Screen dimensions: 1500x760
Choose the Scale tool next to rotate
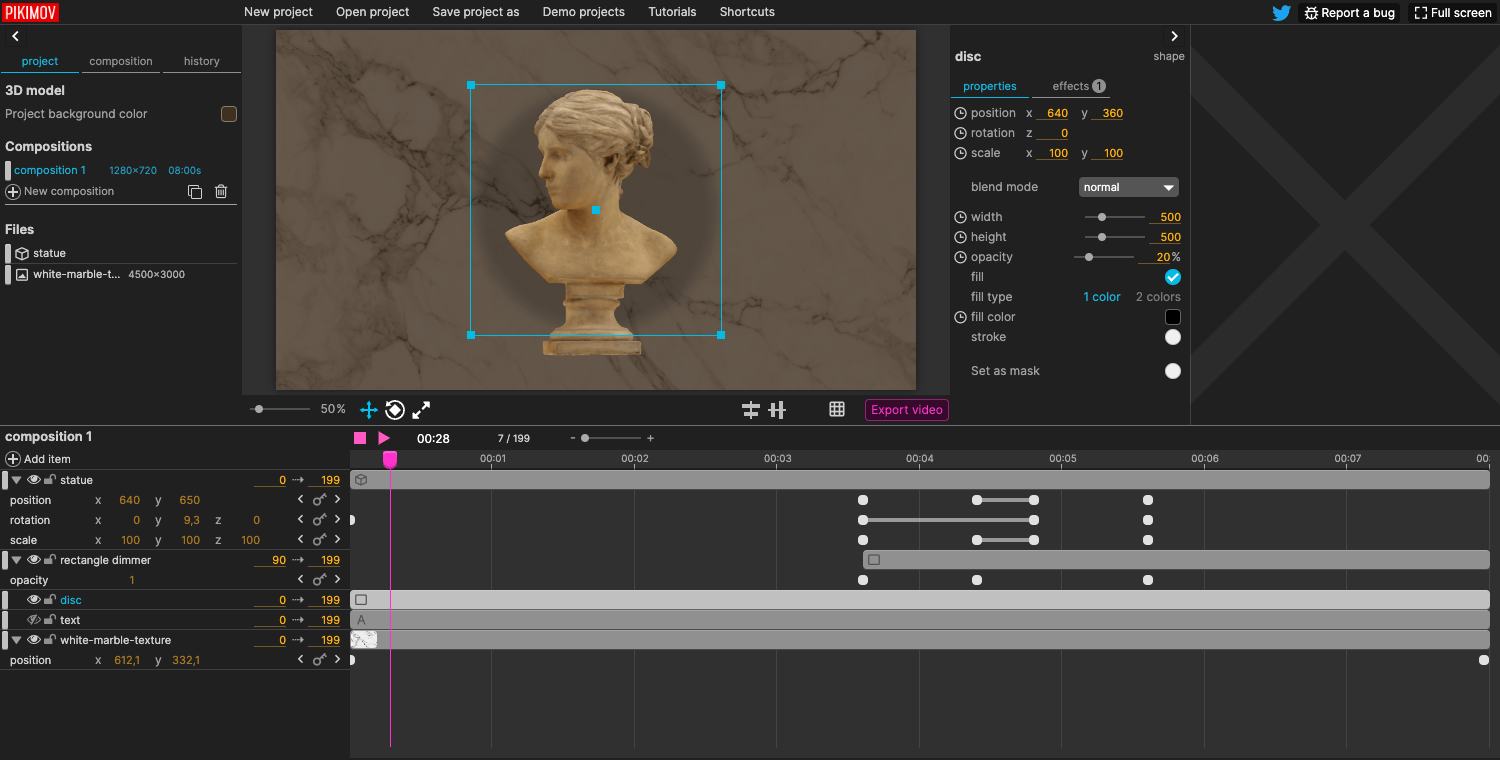[420, 410]
